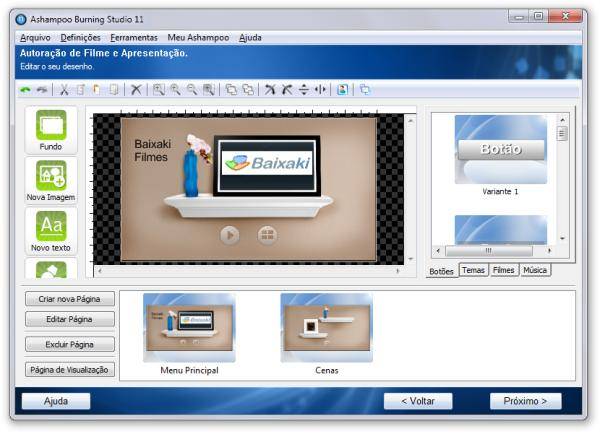Undo with the green arrow icon

pyautogui.click(x=25, y=90)
